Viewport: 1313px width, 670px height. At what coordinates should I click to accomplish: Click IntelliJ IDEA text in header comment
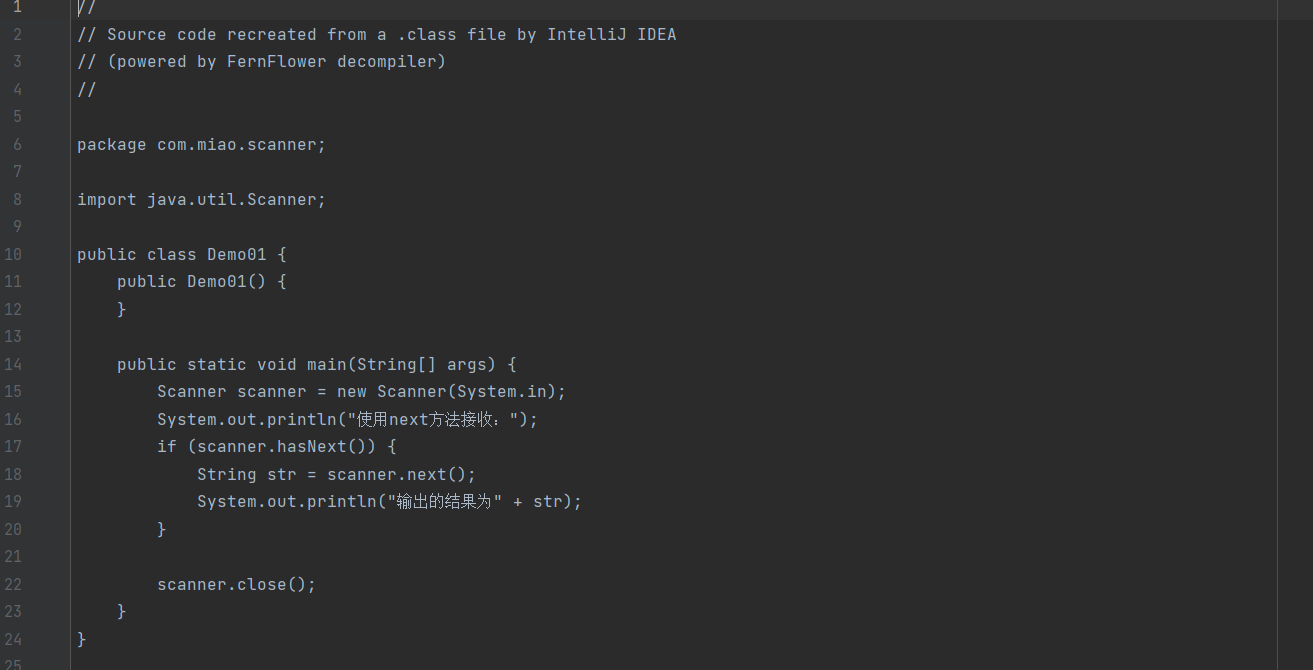click(x=611, y=35)
